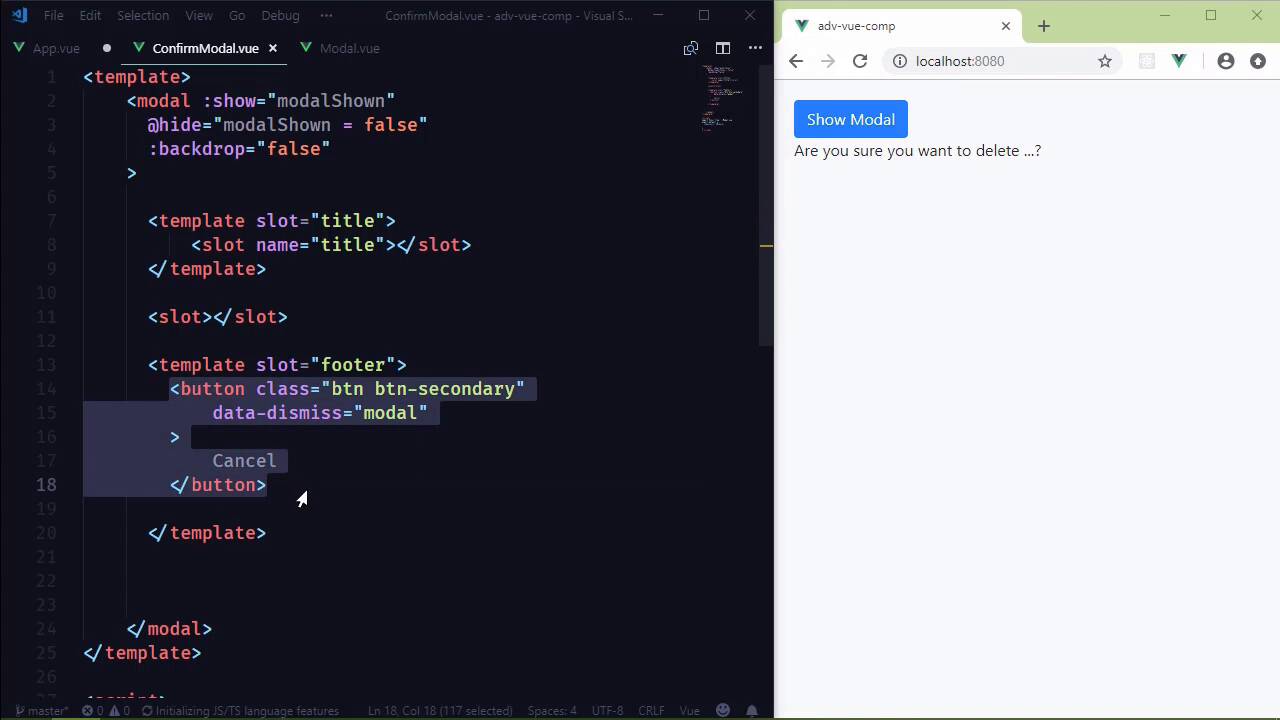This screenshot has width=1280, height=720.
Task: Click the notifications bell icon
Action: click(x=752, y=711)
